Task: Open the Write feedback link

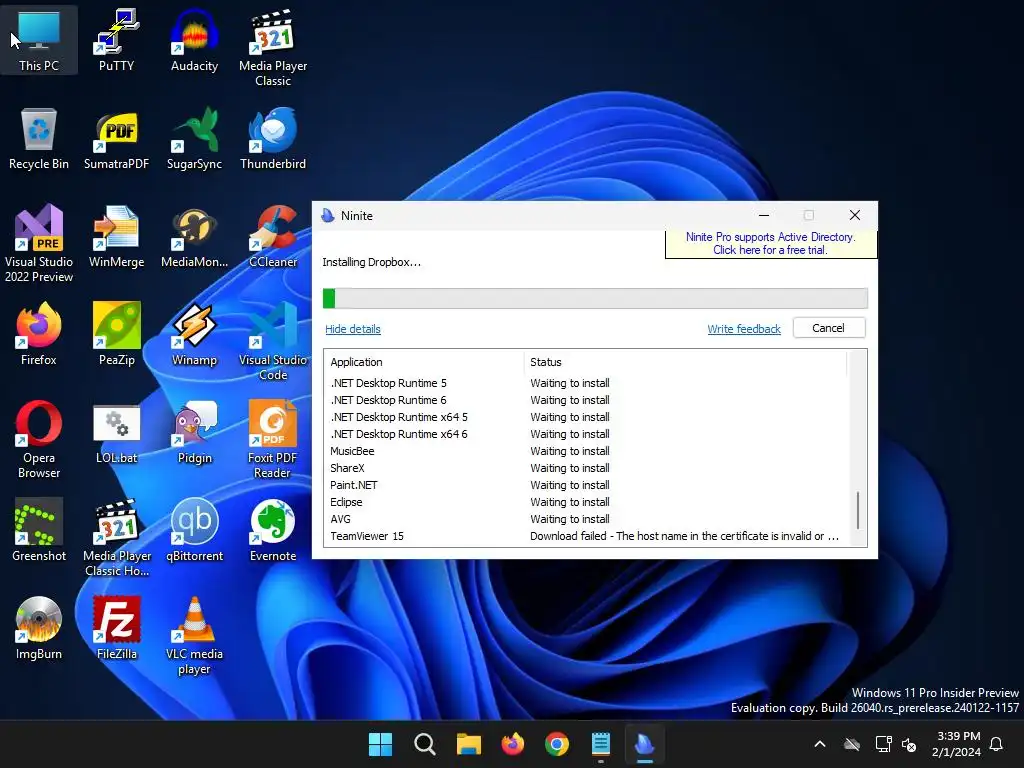Action: (x=744, y=328)
